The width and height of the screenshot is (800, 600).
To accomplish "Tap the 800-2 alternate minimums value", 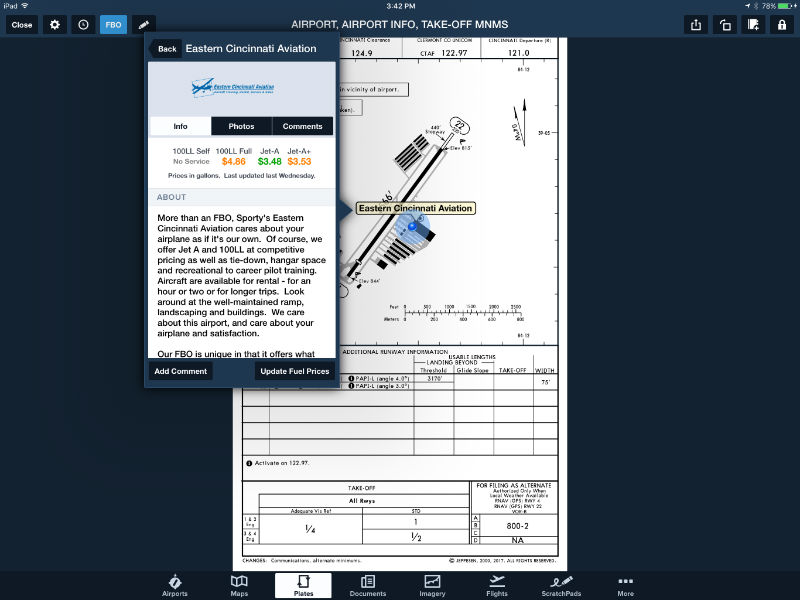I will pos(517,526).
